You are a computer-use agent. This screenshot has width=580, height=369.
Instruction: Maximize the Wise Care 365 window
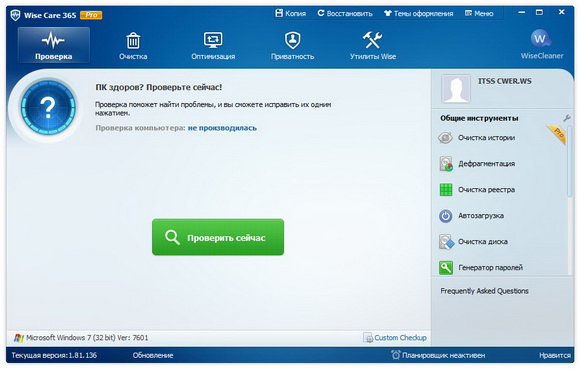[539, 12]
